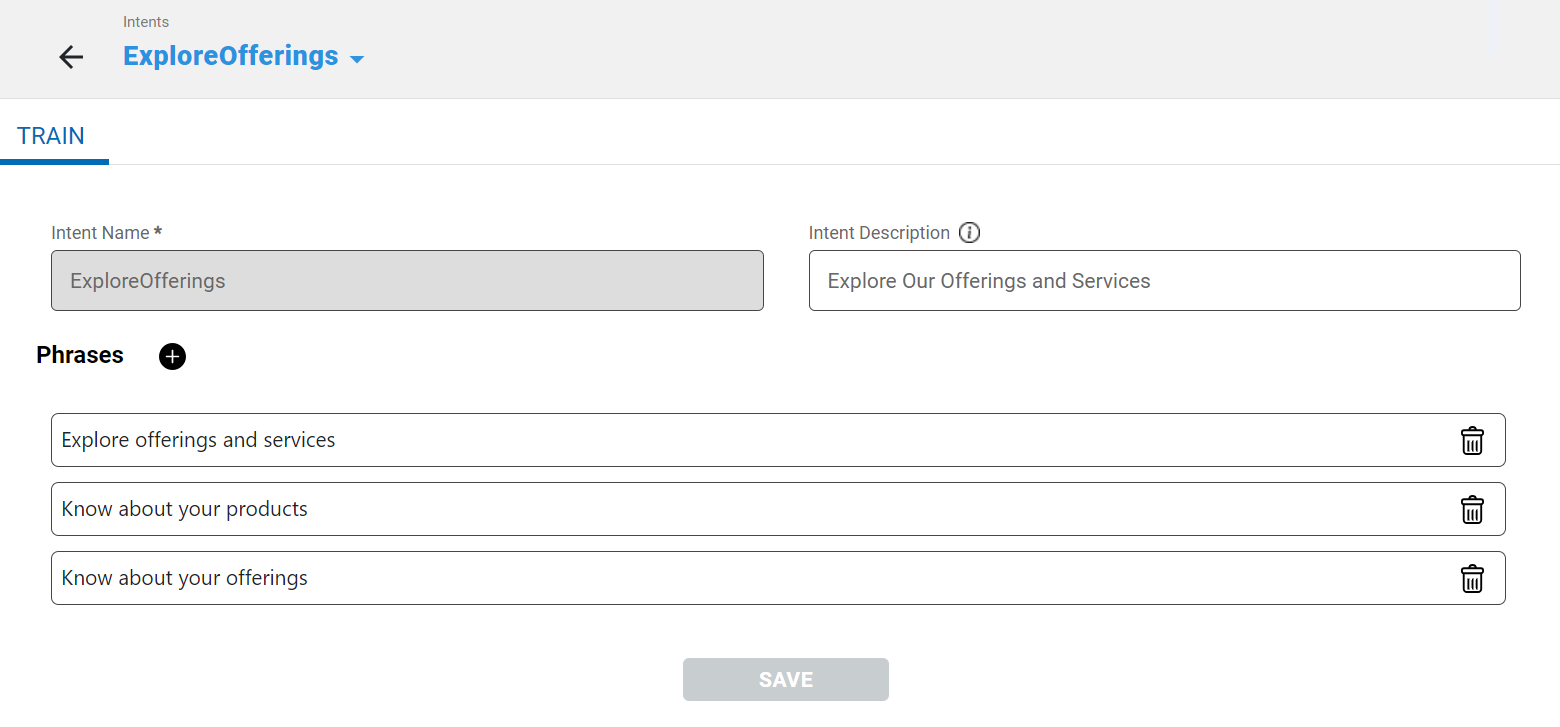Edit the 'Explore offerings and services' phrase text
Image resolution: width=1560 pixels, height=727 pixels.
pos(700,440)
